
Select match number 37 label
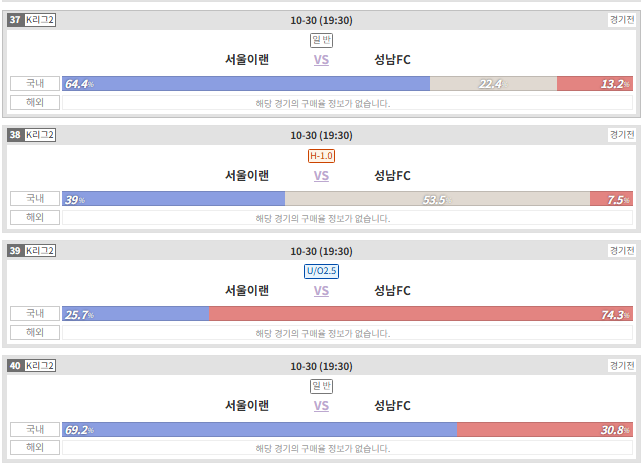(x=15, y=20)
